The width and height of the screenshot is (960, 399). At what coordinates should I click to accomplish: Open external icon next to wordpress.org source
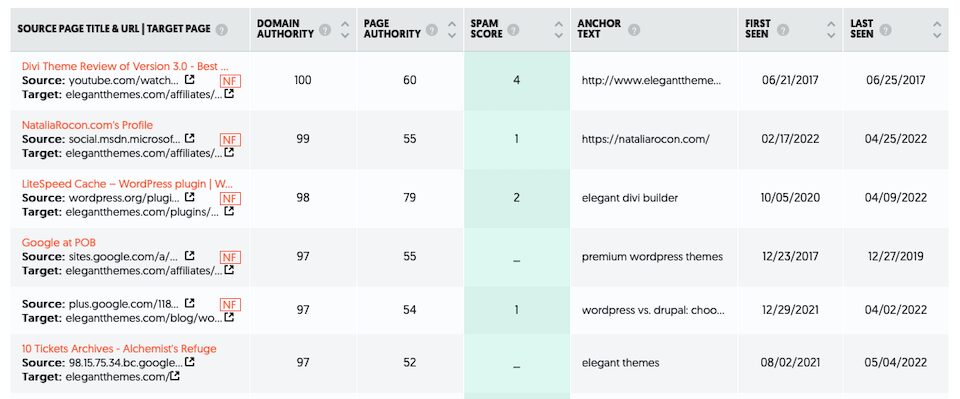[x=190, y=197]
